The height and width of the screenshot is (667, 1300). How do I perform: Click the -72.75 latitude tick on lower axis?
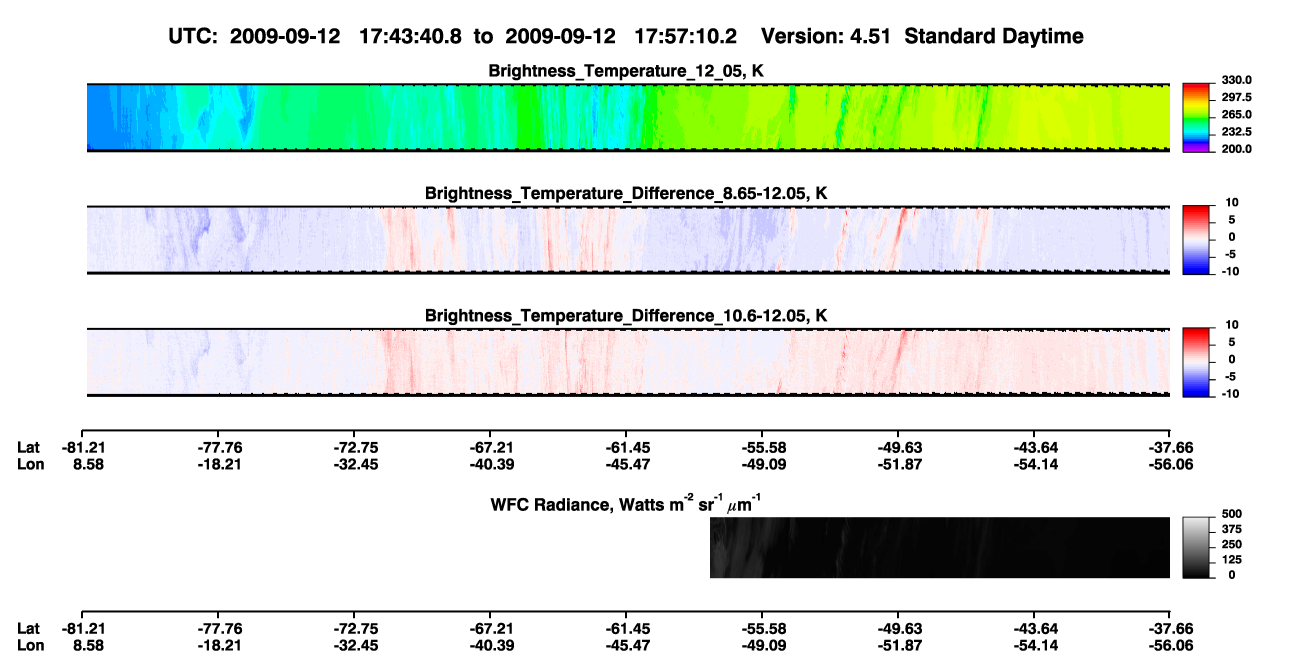coord(354,628)
